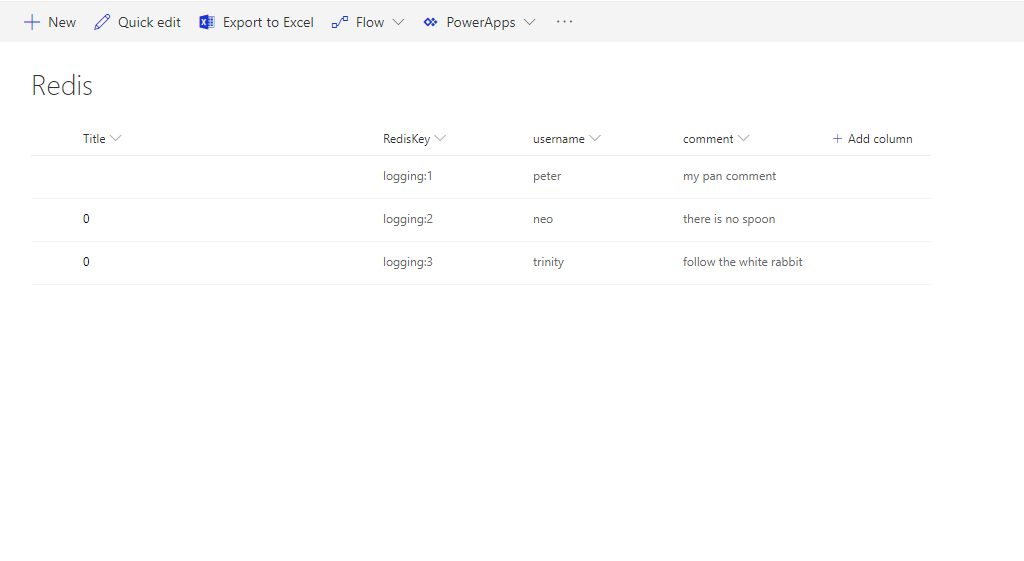
Task: Expand the Flow dropdown chevron
Action: (398, 22)
